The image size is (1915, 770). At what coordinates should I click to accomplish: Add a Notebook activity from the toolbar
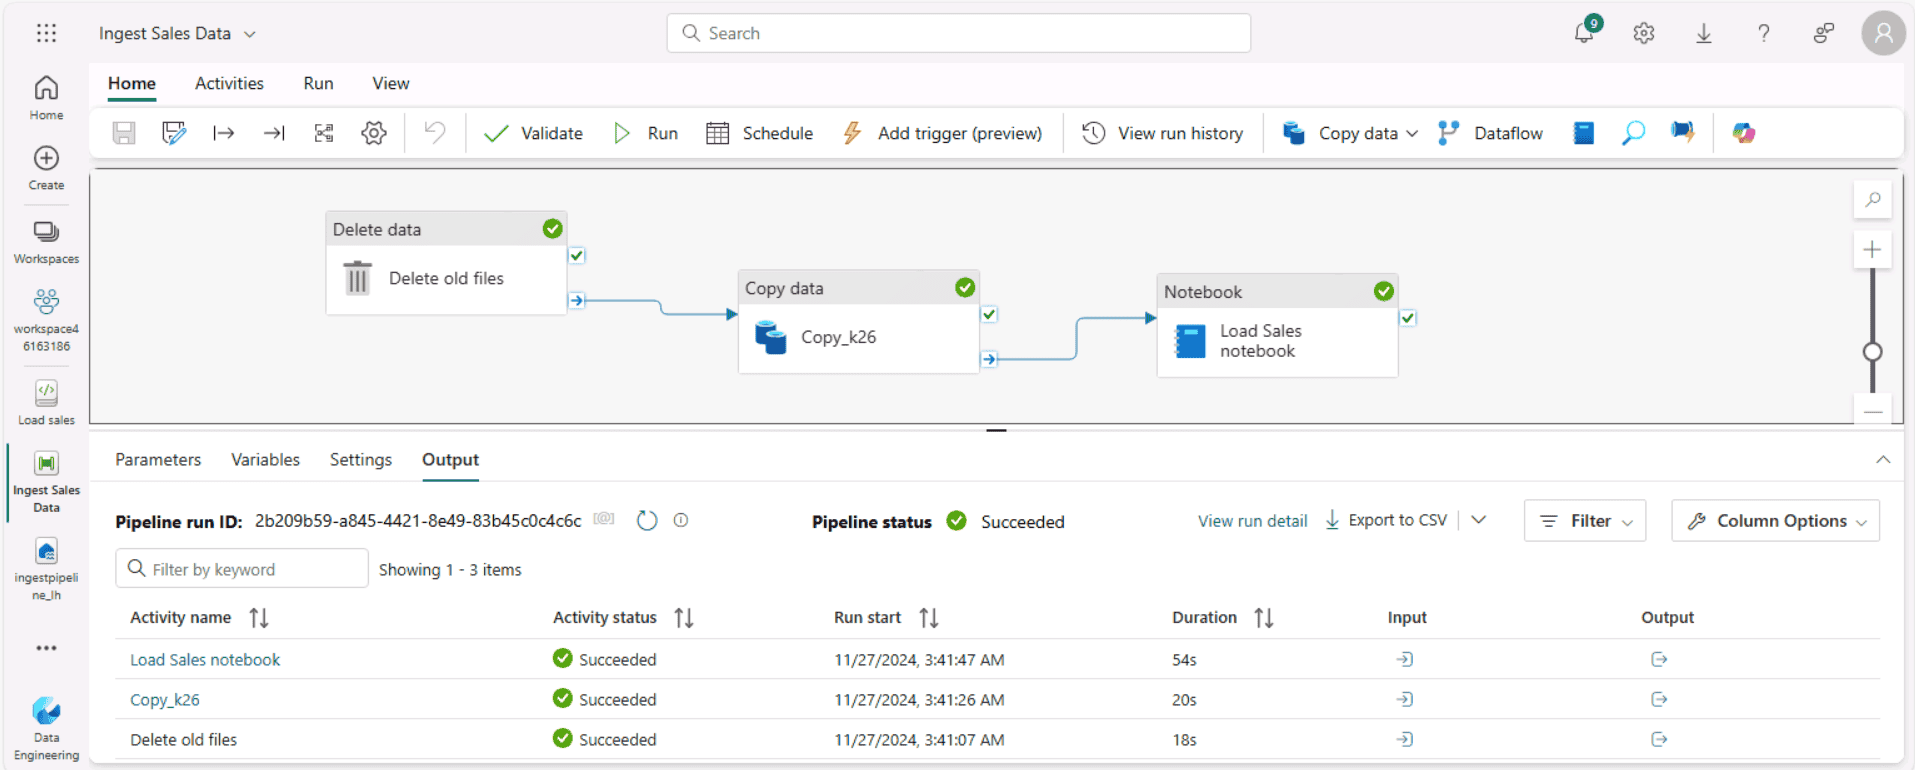pos(1584,133)
